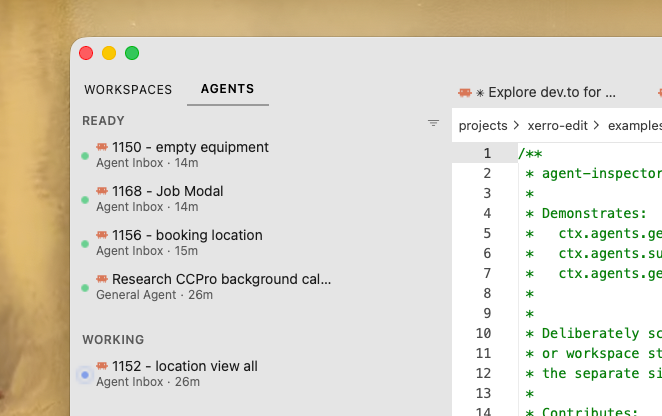Screen dimensions: 662x416
Task: Expand the chevron after xerro-edit breadcrumb
Action: pos(596,125)
